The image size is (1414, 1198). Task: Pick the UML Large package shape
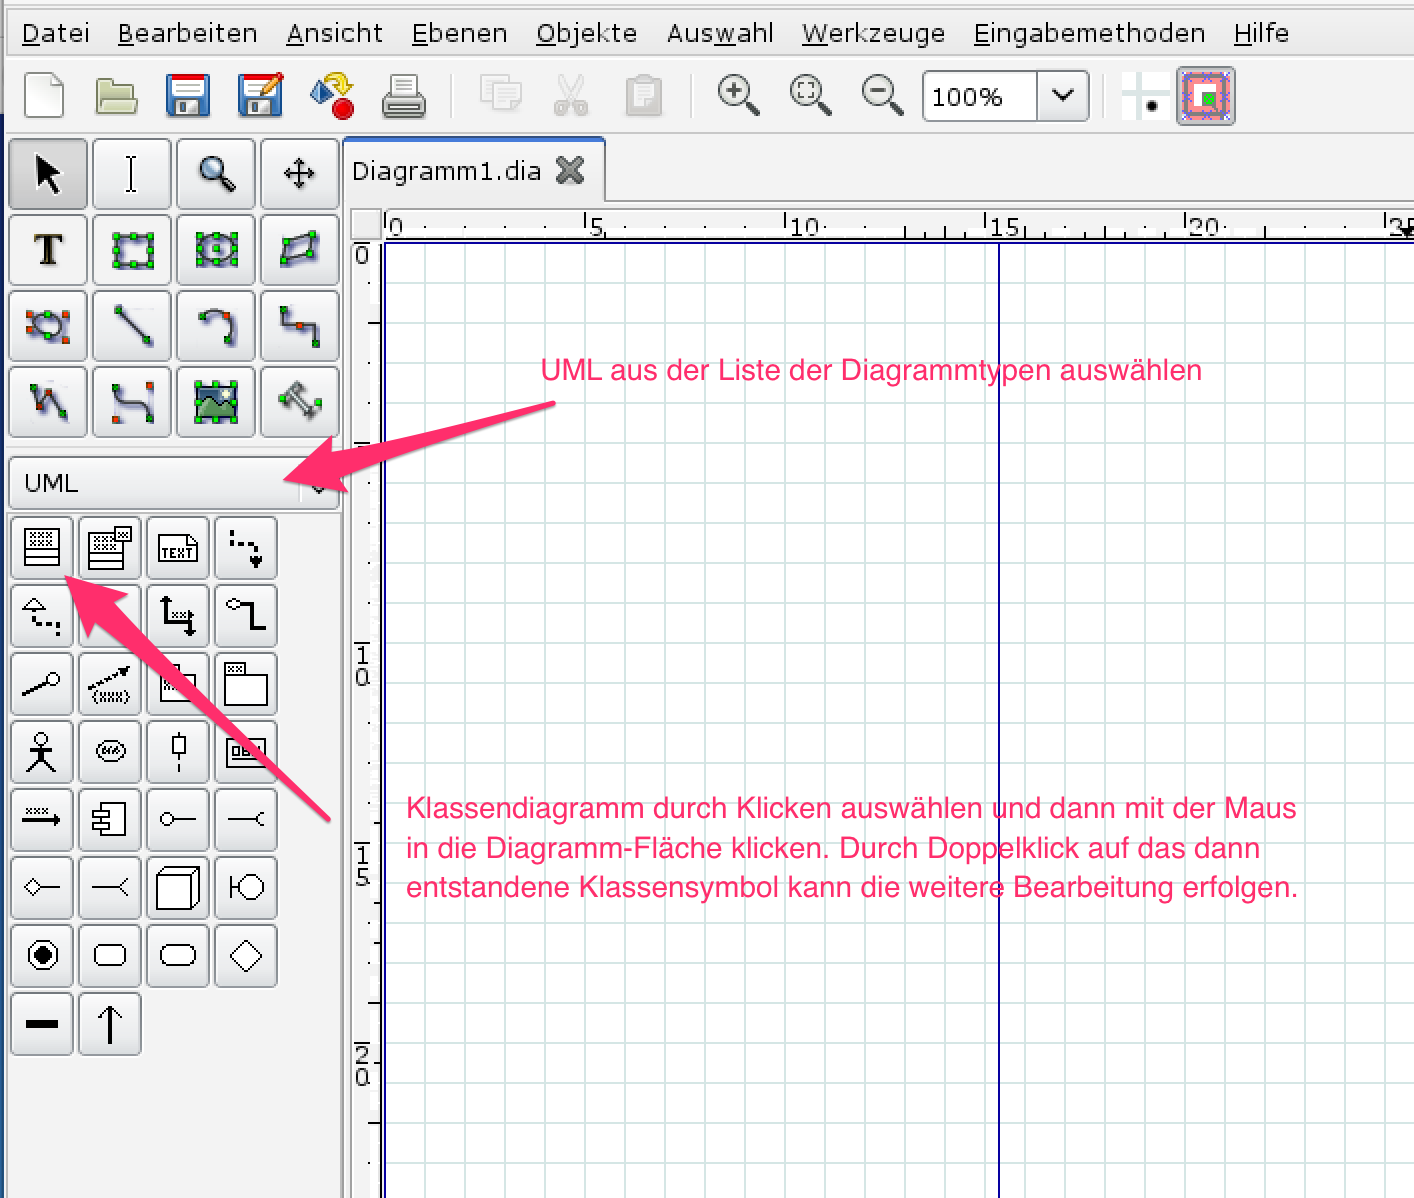[x=246, y=683]
